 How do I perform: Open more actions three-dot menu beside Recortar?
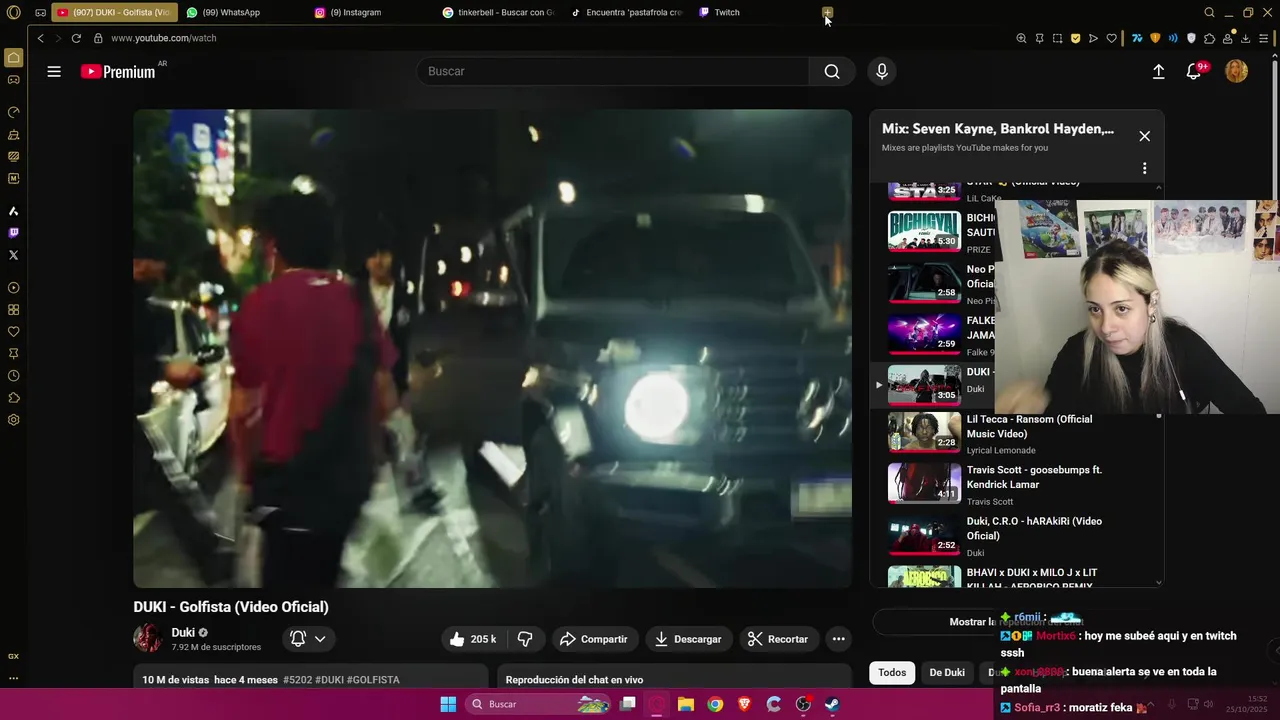pyautogui.click(x=839, y=639)
